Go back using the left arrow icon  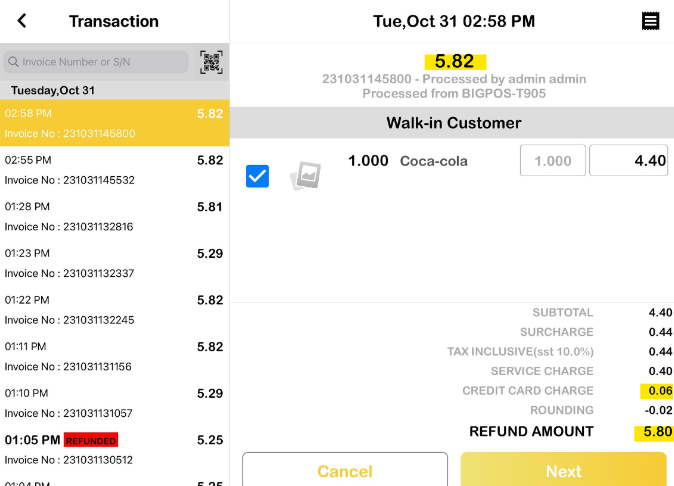pyautogui.click(x=22, y=21)
